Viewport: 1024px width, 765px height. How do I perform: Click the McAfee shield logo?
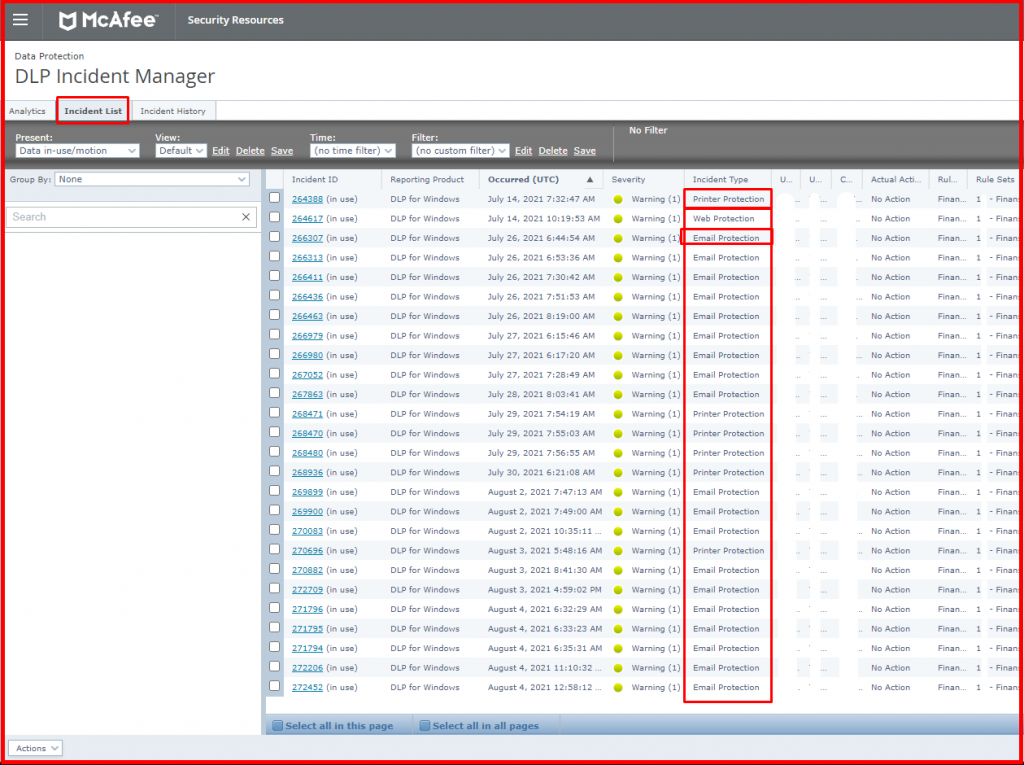point(66,20)
